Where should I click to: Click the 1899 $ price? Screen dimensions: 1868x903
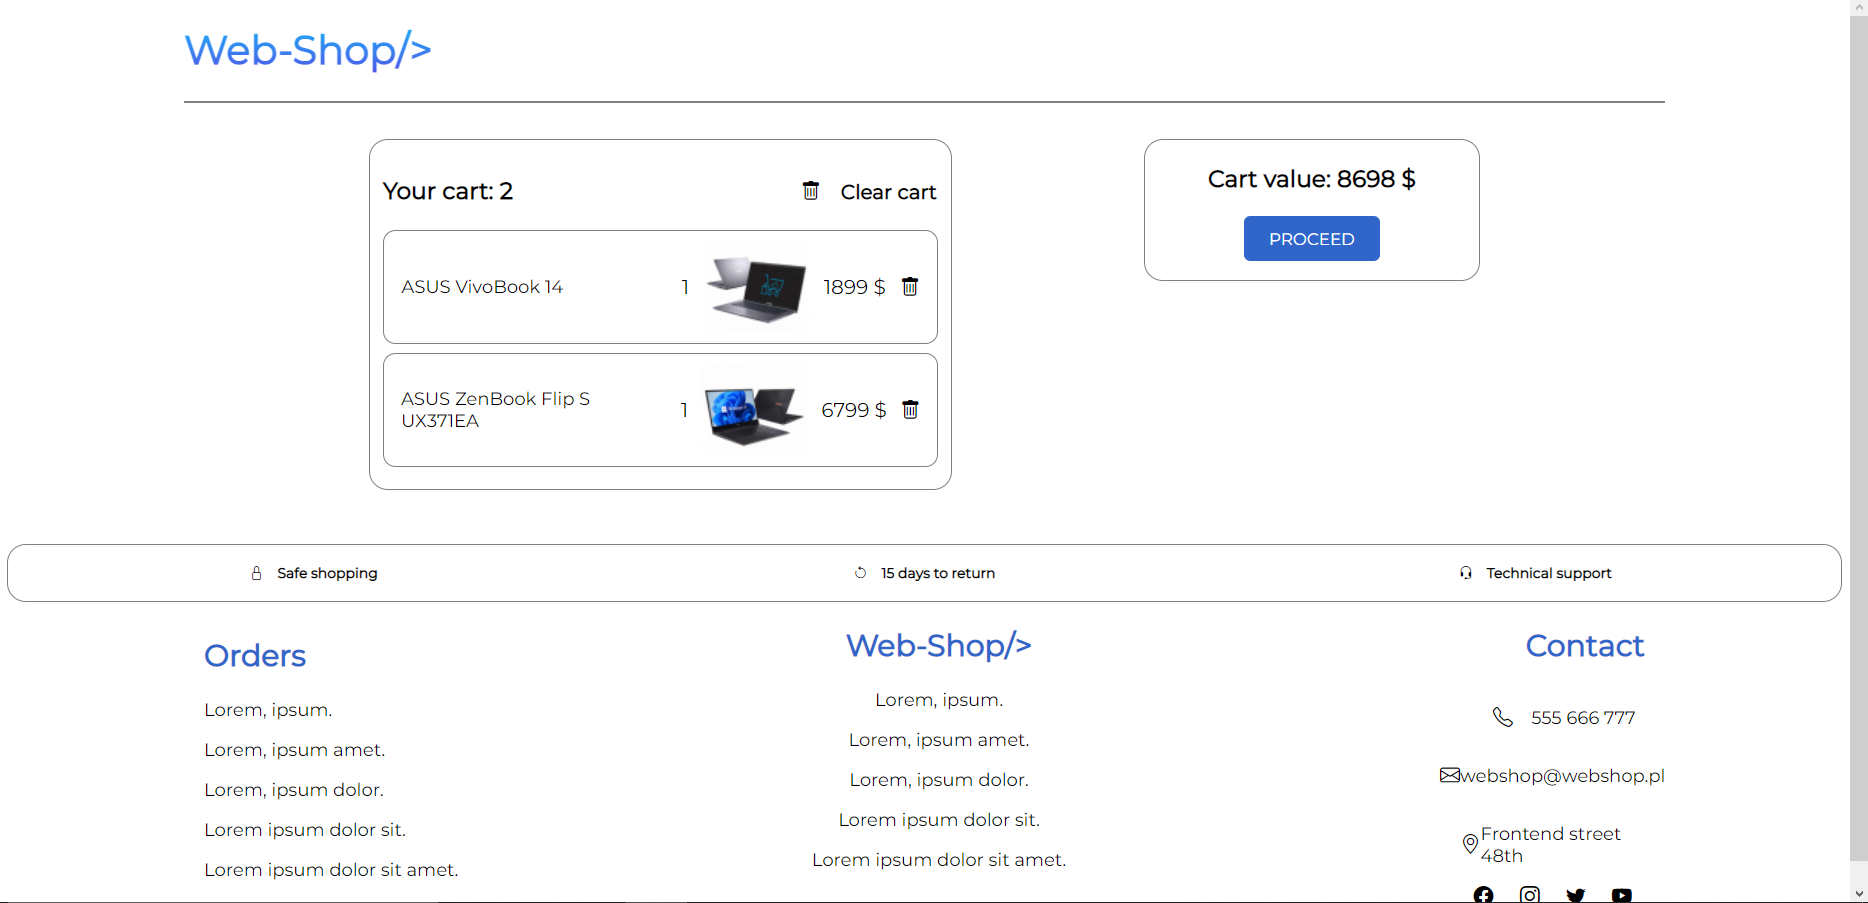pyautogui.click(x=854, y=287)
